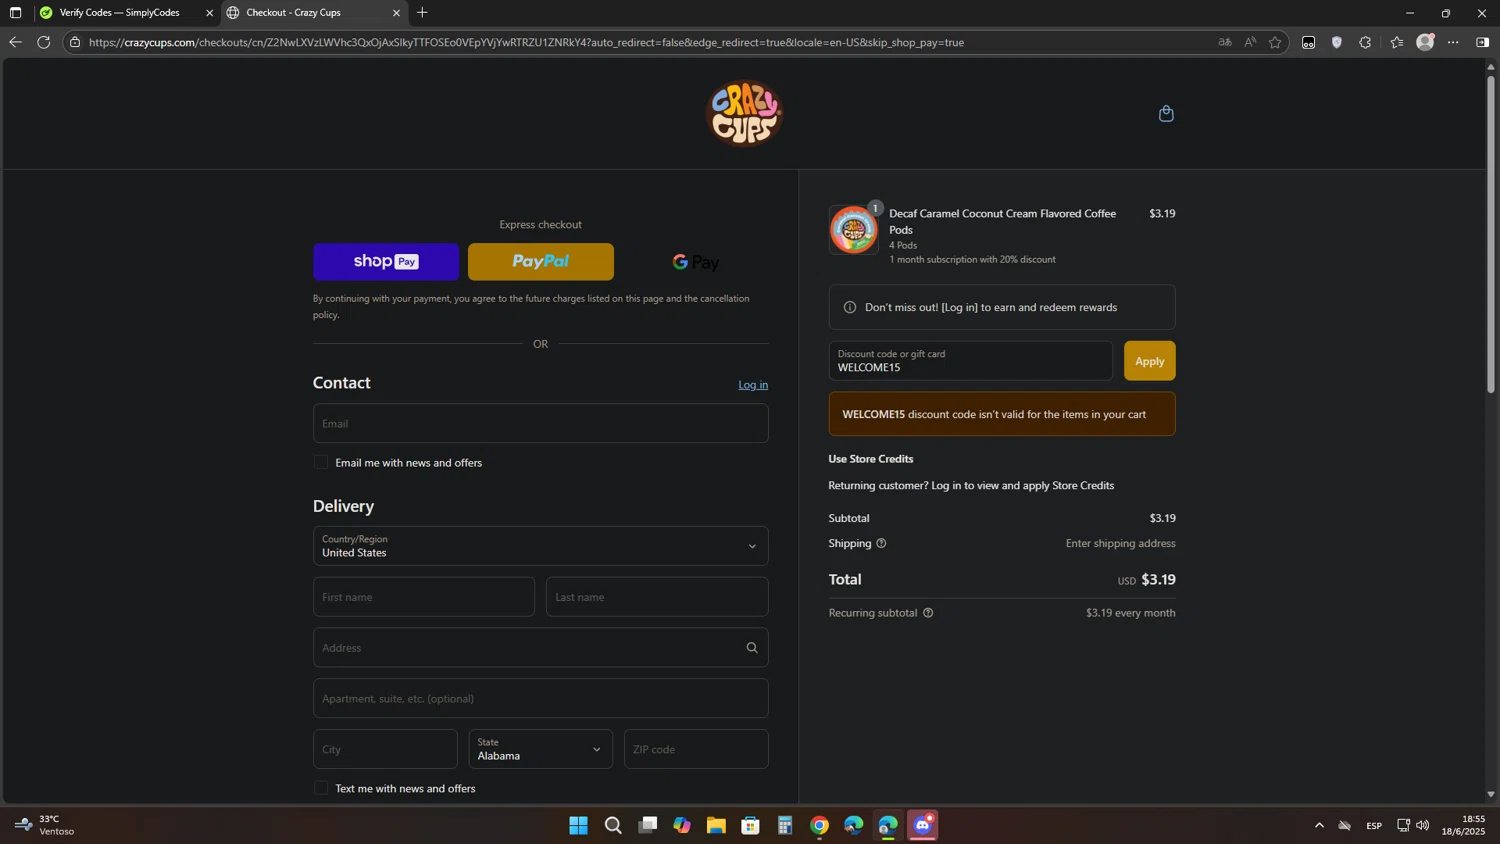Pay with PayPal button
Screen dimensions: 1500x844
(x=541, y=262)
